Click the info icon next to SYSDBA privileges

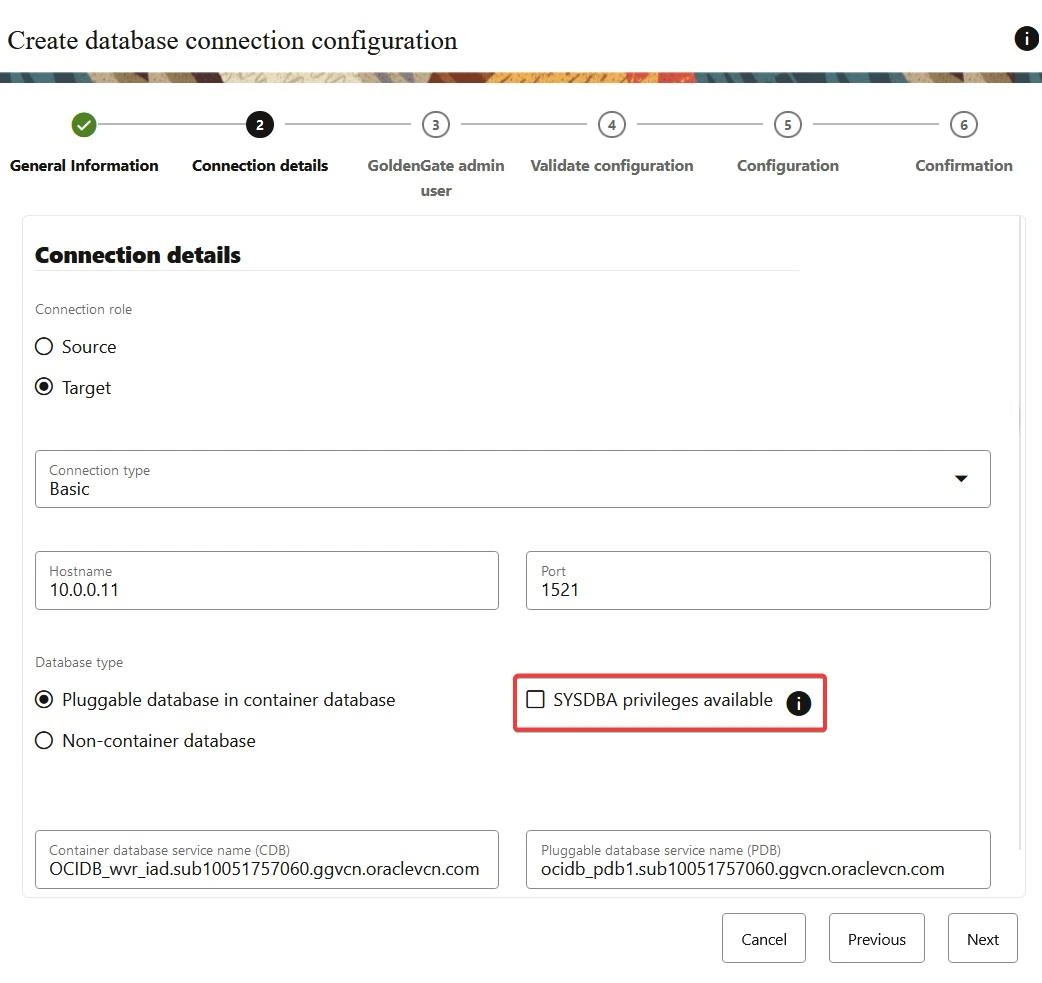click(x=798, y=703)
